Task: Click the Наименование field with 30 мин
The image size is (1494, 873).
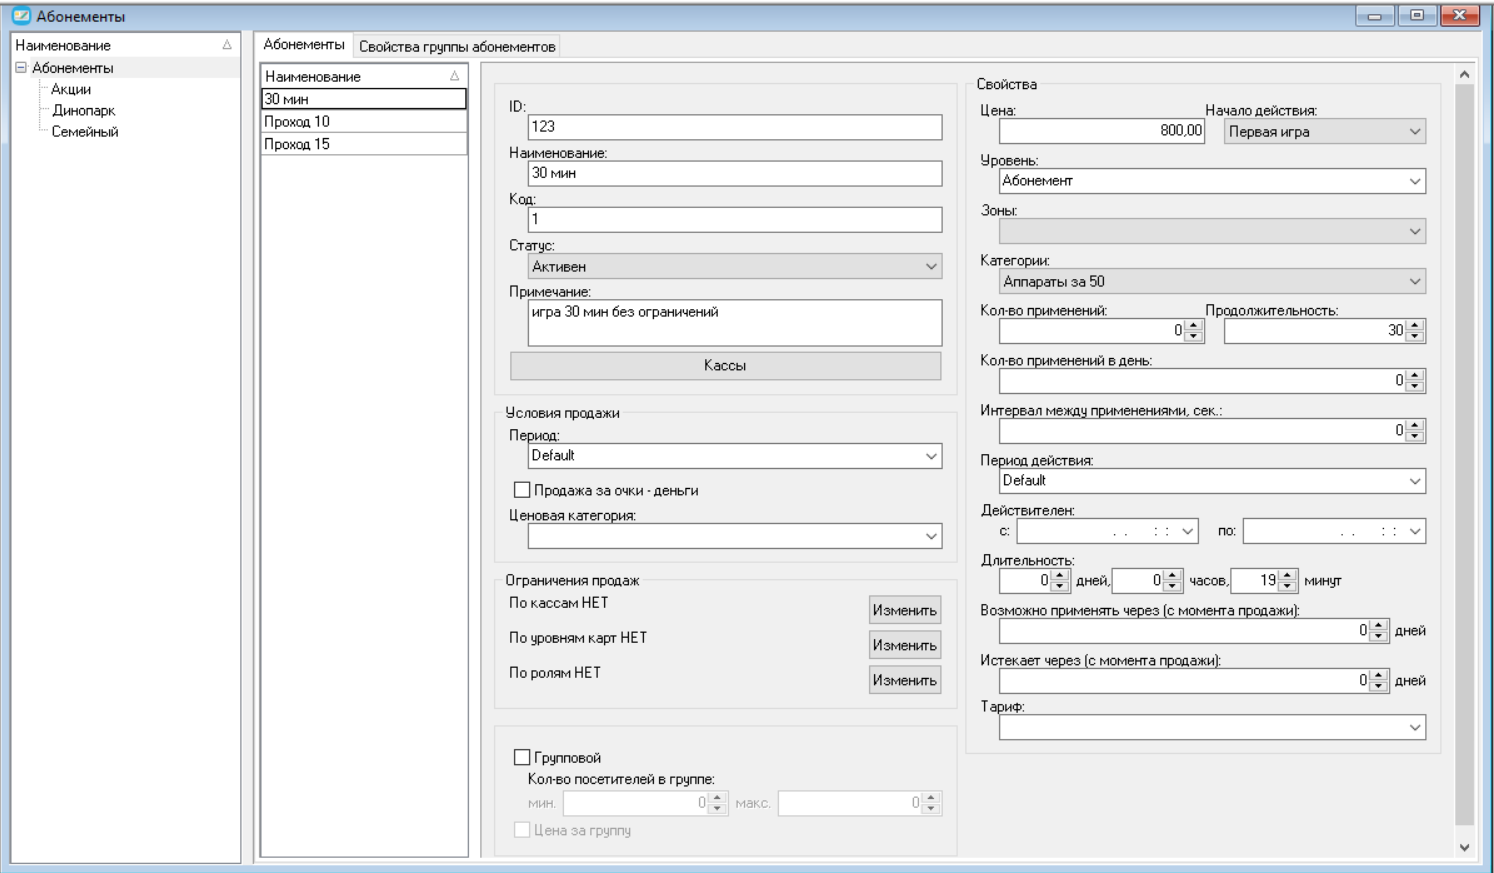Action: [x=735, y=173]
